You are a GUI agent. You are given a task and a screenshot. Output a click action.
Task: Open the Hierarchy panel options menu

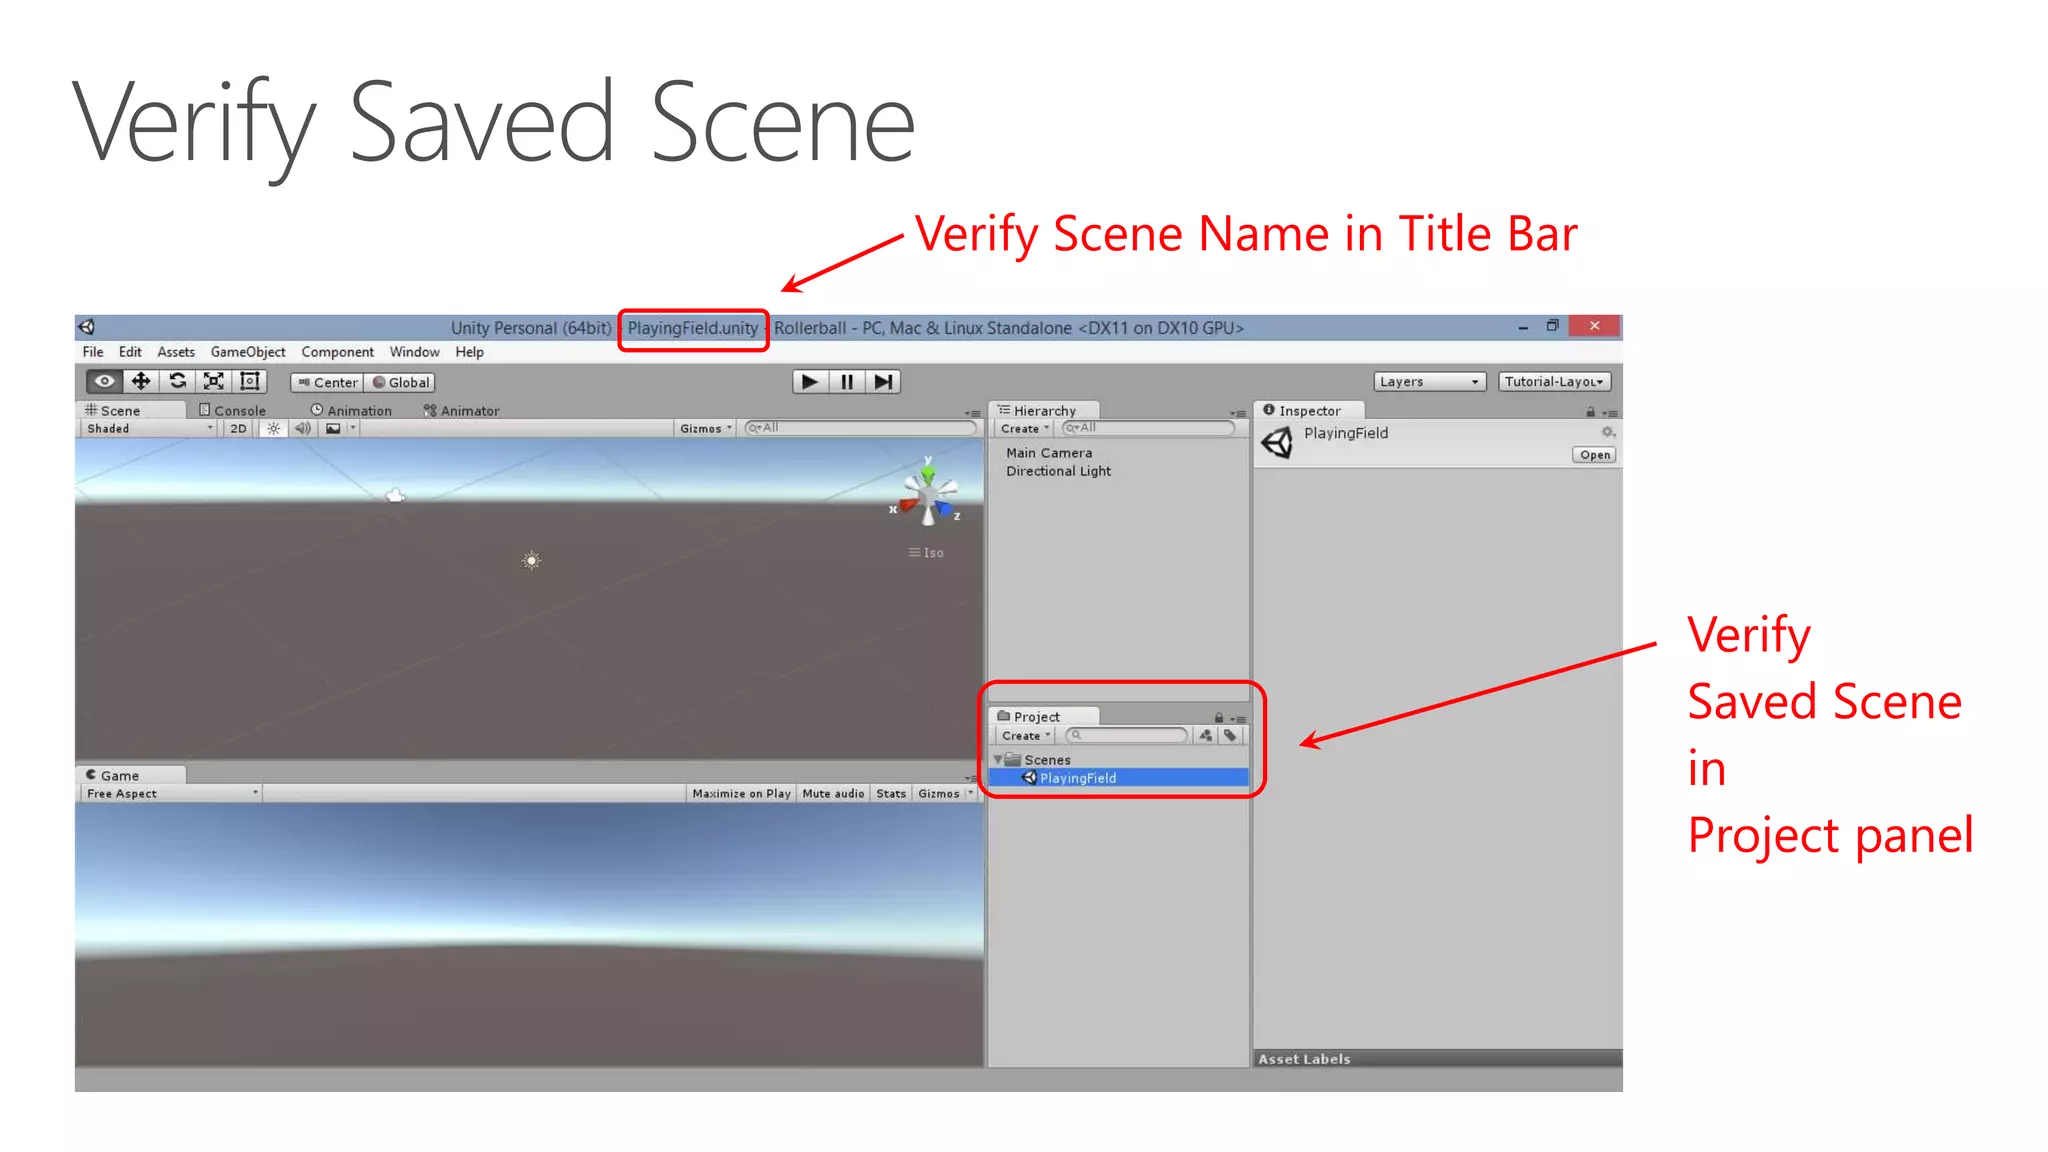click(1239, 413)
